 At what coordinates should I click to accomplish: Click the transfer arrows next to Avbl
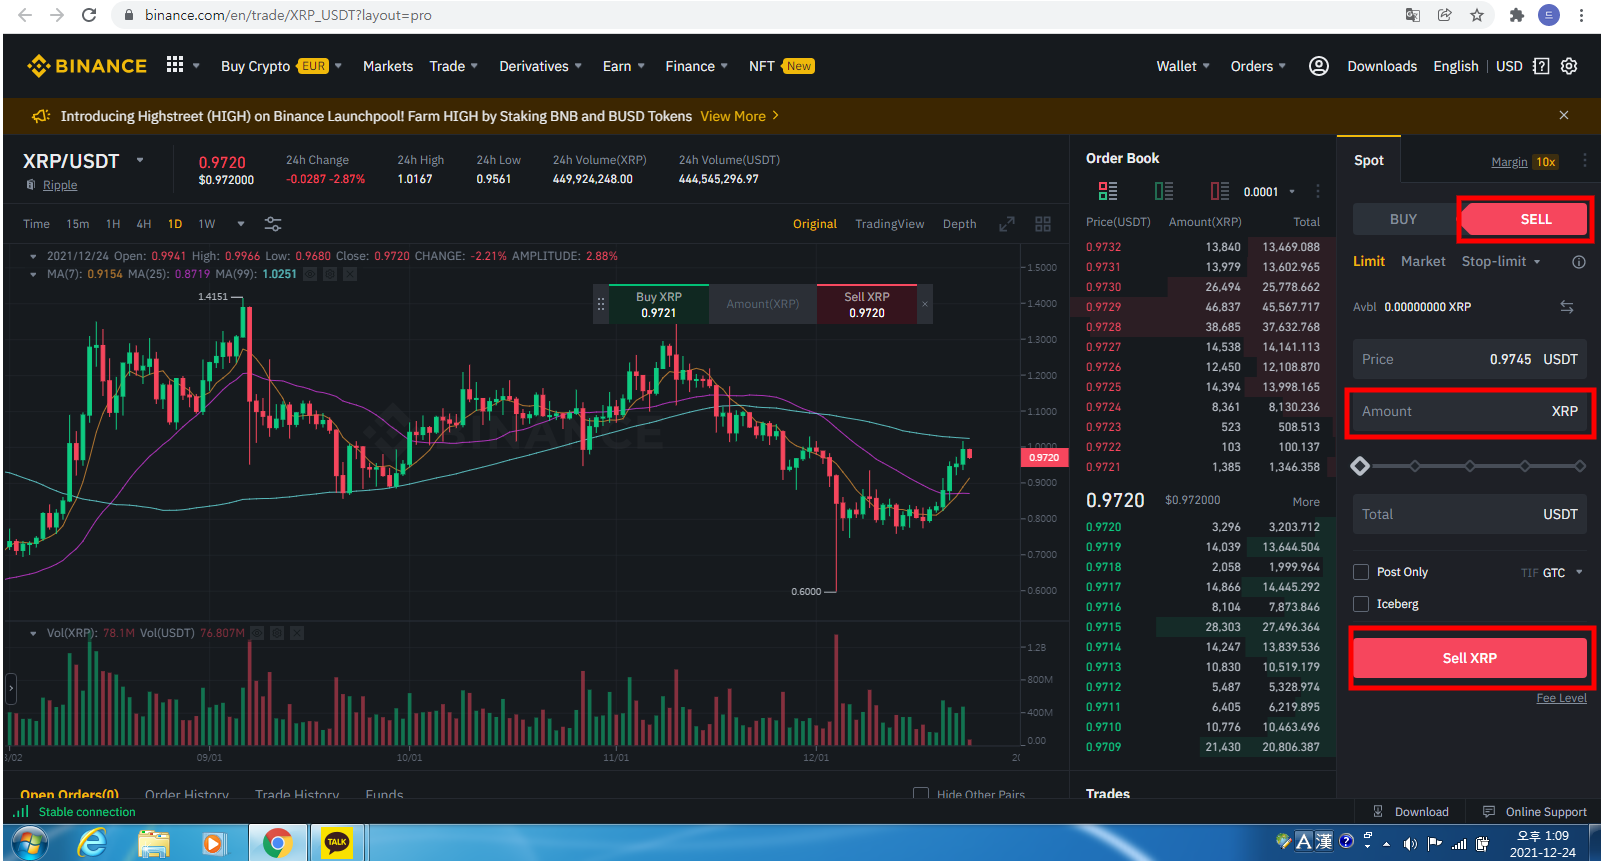(x=1567, y=307)
